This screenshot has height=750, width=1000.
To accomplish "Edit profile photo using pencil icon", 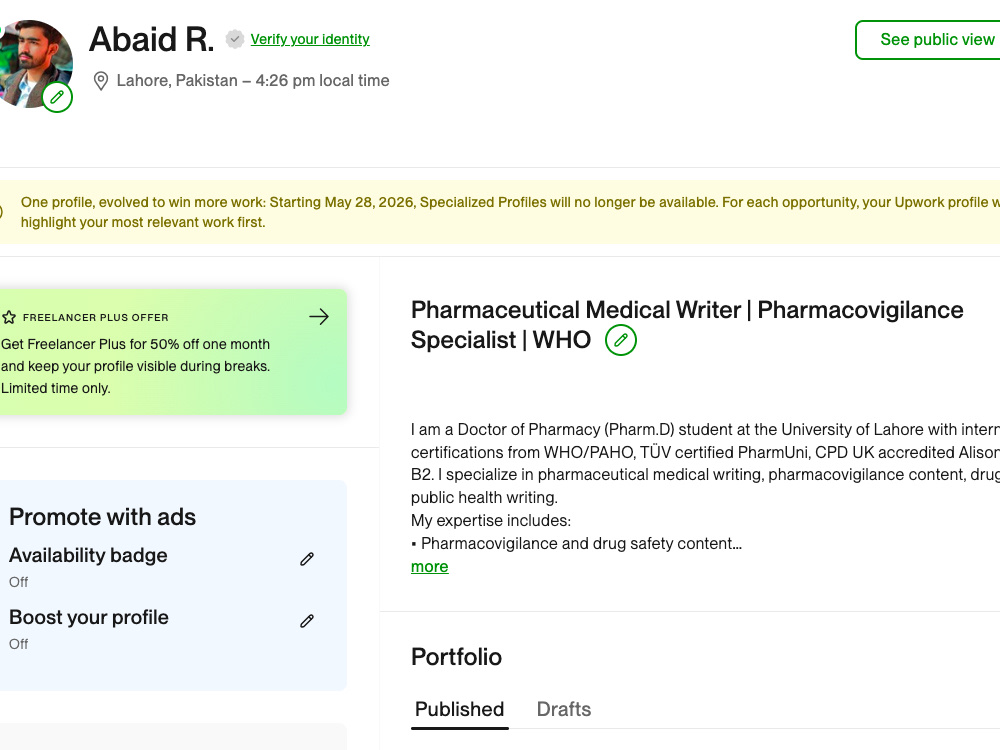I will tap(57, 97).
